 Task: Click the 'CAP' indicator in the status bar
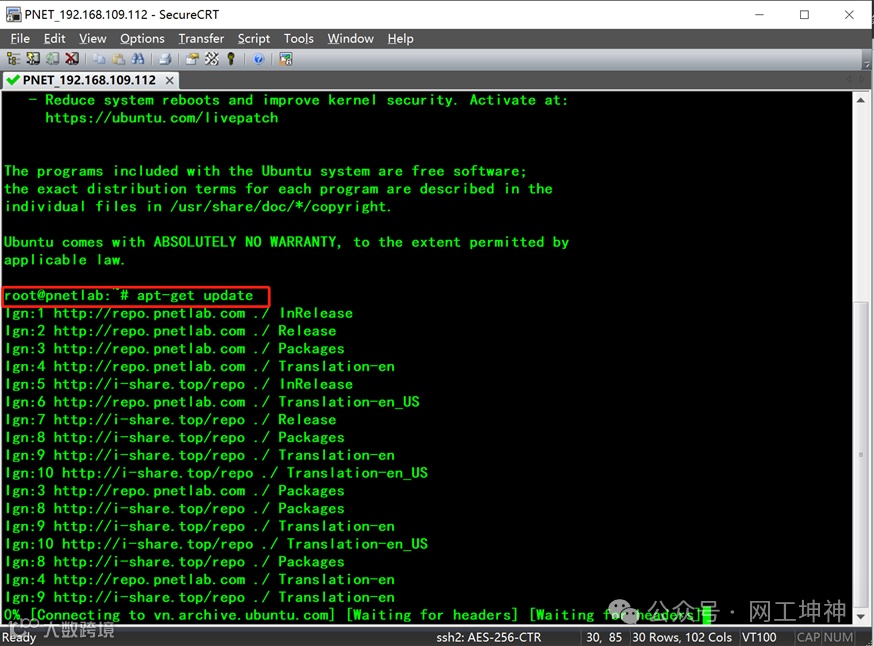808,637
